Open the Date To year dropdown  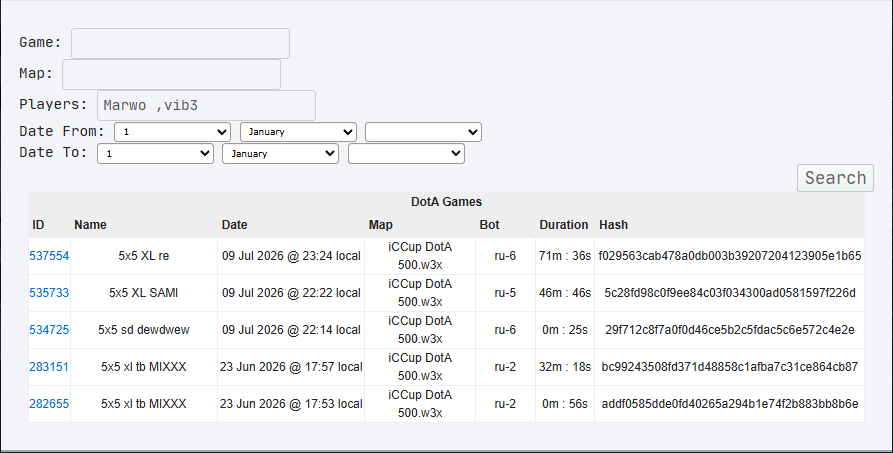coord(406,153)
